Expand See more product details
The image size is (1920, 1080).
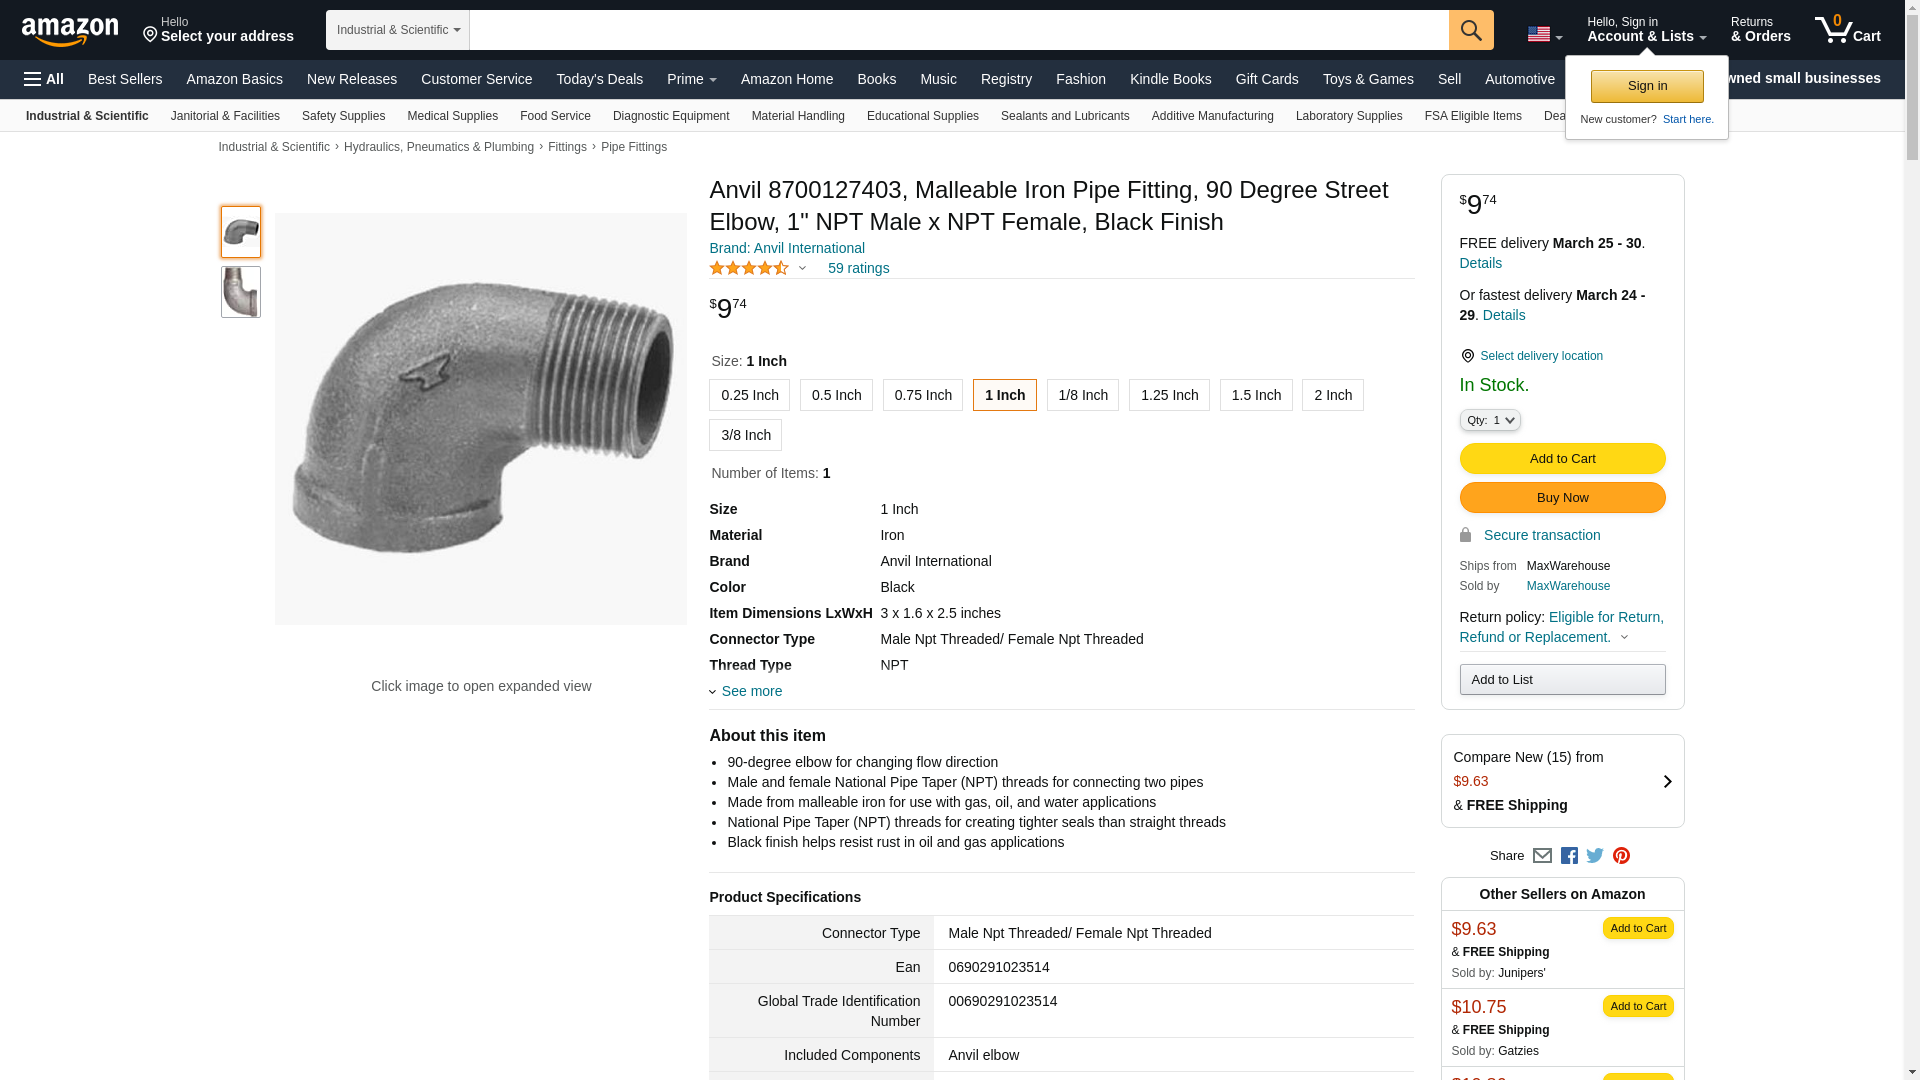(751, 692)
